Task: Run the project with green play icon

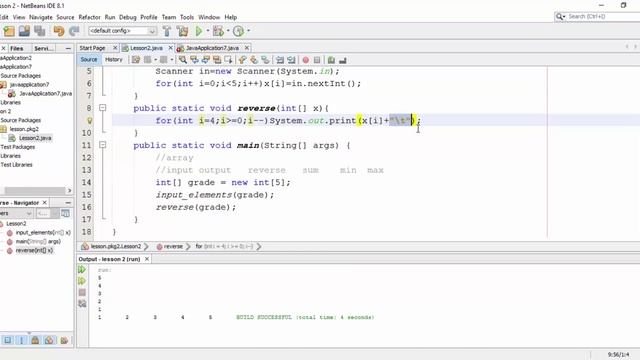Action: click(x=199, y=31)
